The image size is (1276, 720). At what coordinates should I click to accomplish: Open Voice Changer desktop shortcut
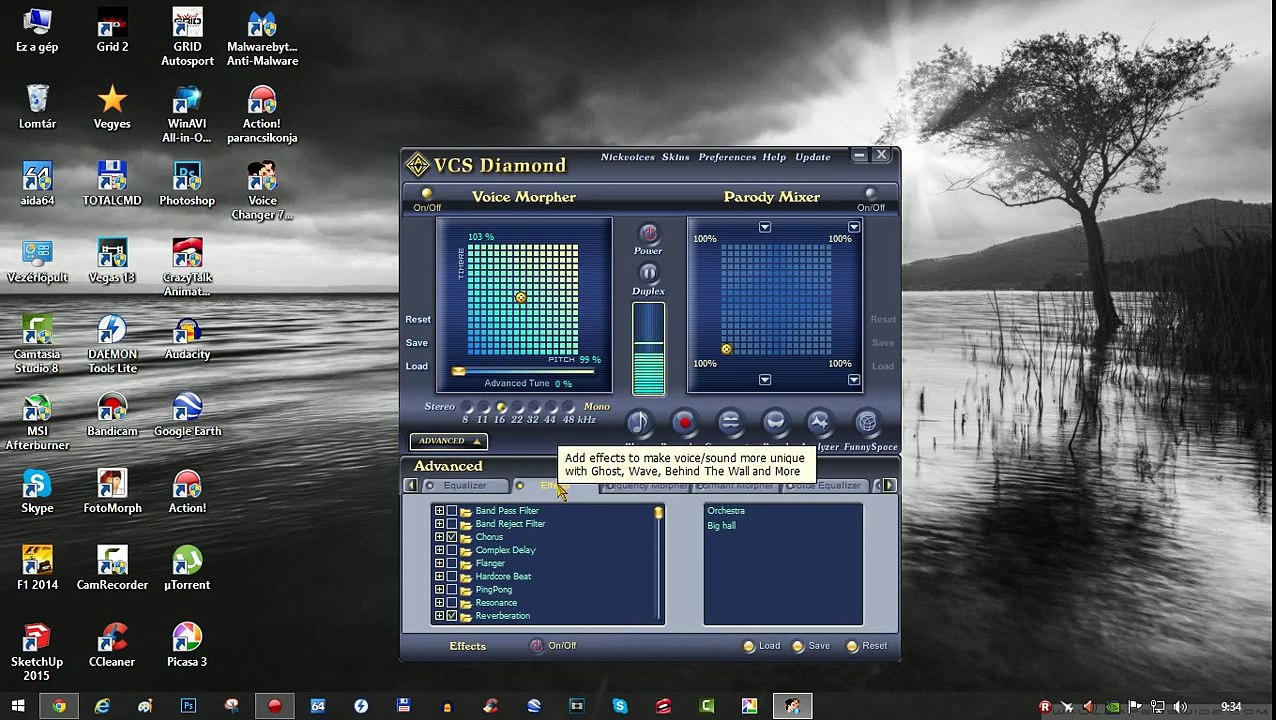coord(262,192)
